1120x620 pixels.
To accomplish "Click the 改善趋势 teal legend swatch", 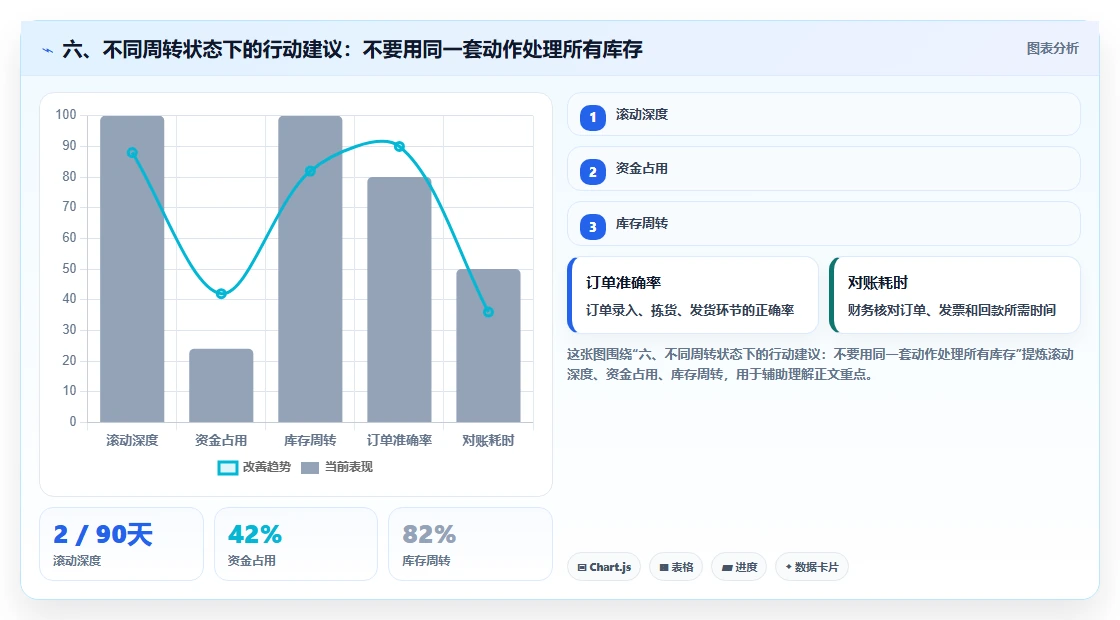I will coord(227,468).
